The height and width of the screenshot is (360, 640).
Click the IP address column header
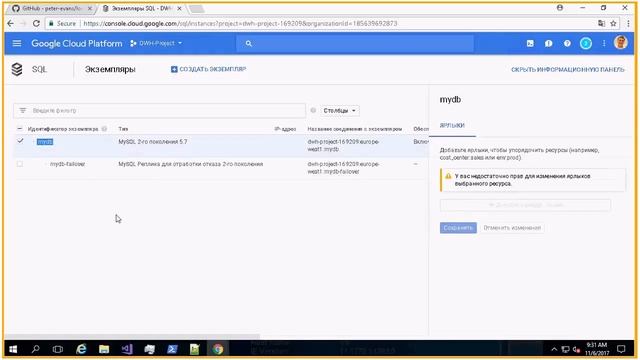285,129
